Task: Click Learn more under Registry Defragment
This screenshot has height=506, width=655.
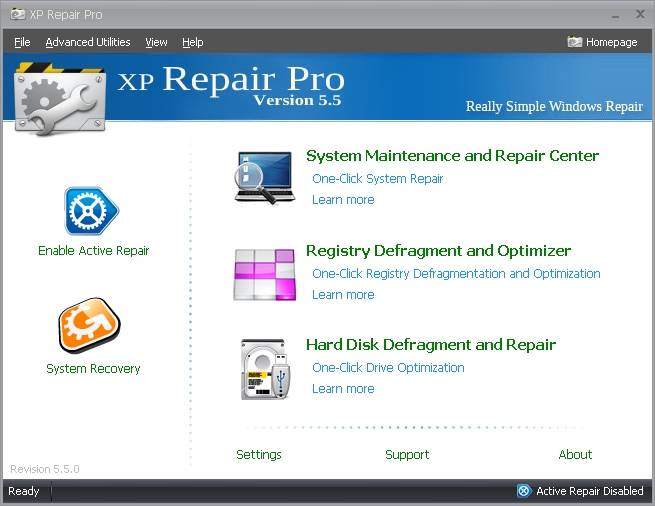Action: click(343, 295)
